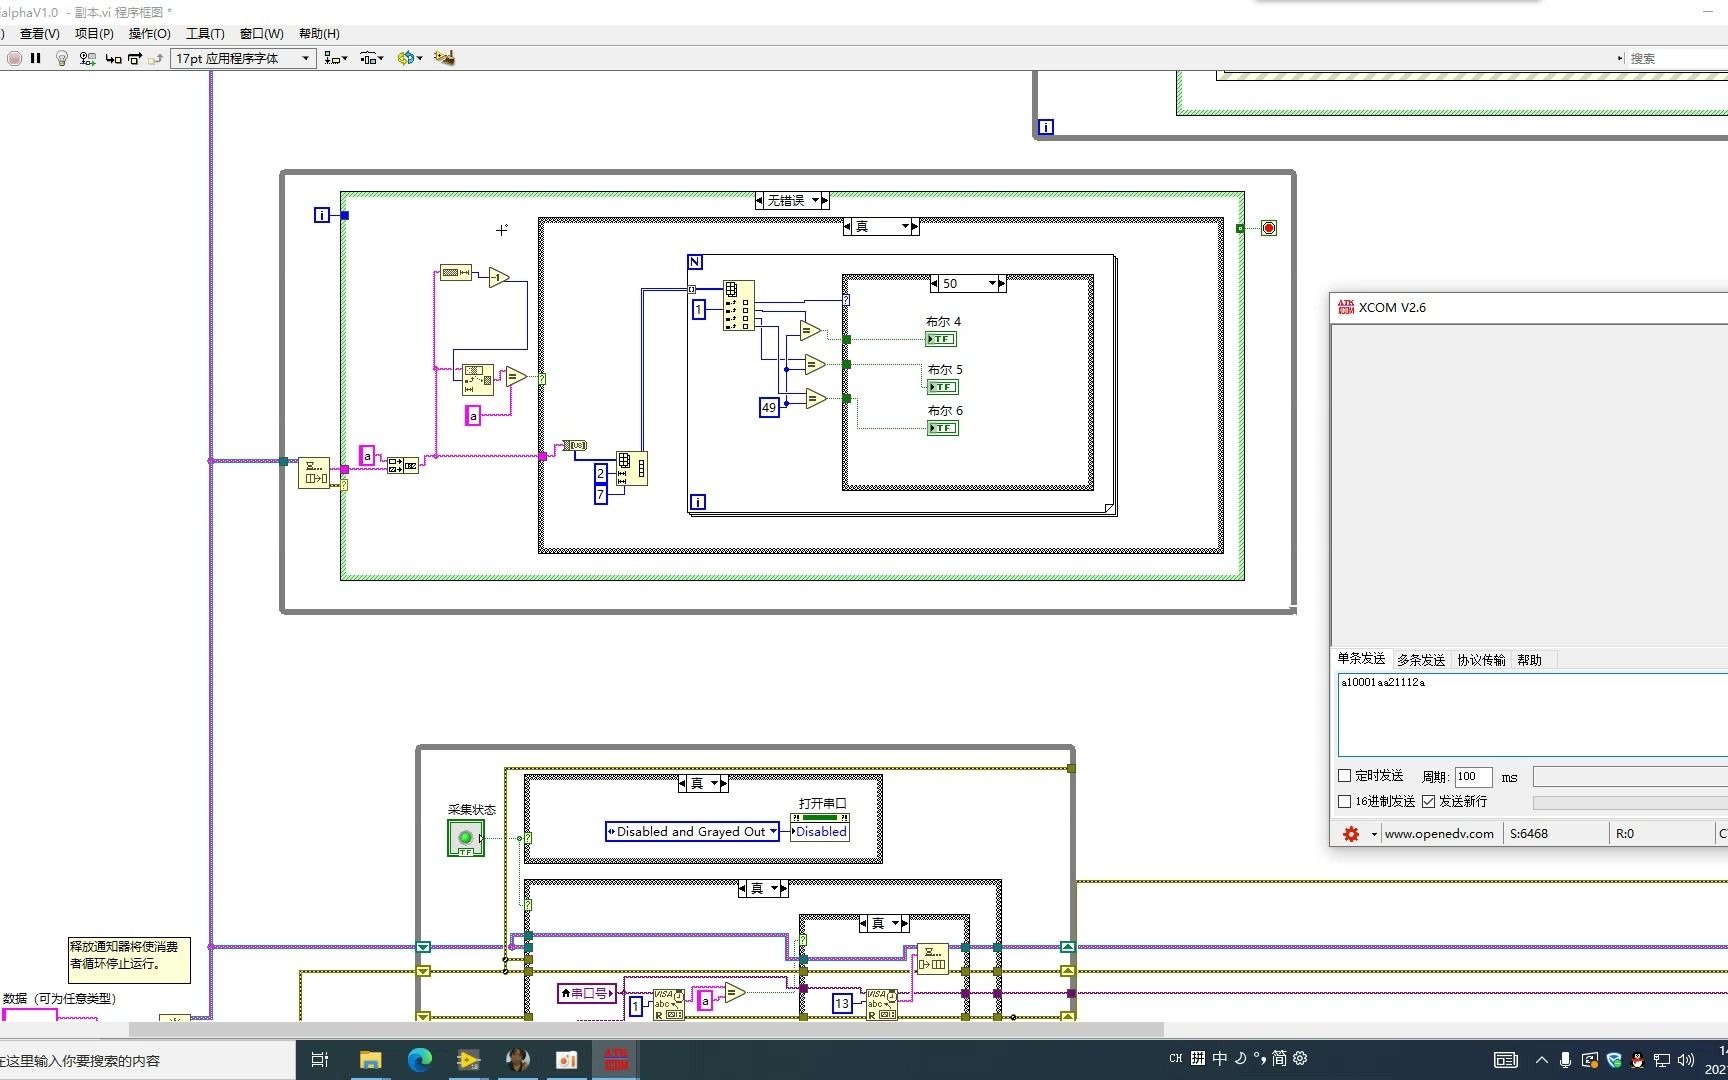The height and width of the screenshot is (1080, 1728).
Task: Uncheck the 发送新行 checkbox
Action: pos(1429,802)
